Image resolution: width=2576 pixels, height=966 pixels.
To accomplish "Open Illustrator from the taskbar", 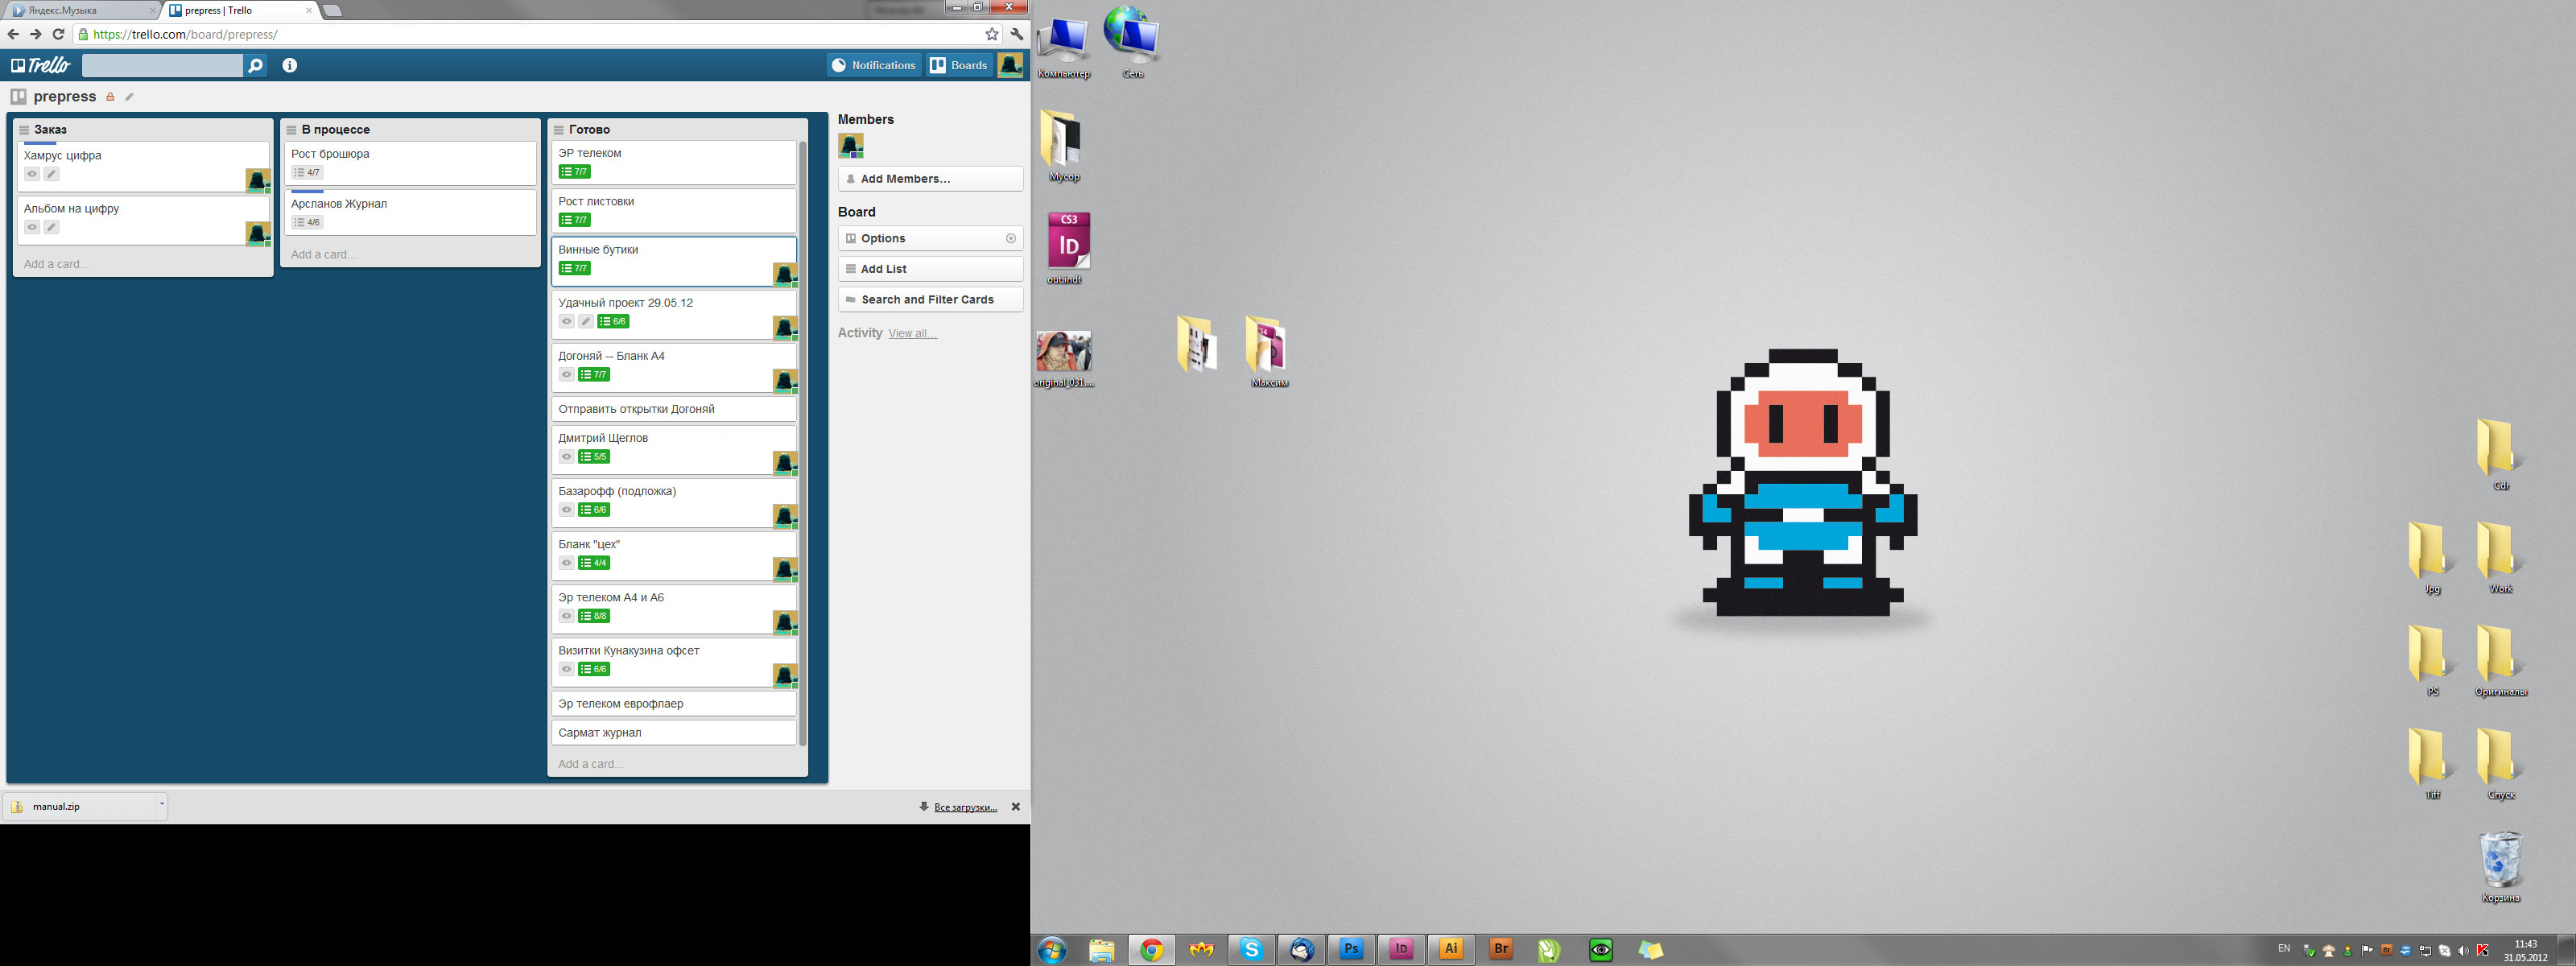I will (x=1451, y=949).
